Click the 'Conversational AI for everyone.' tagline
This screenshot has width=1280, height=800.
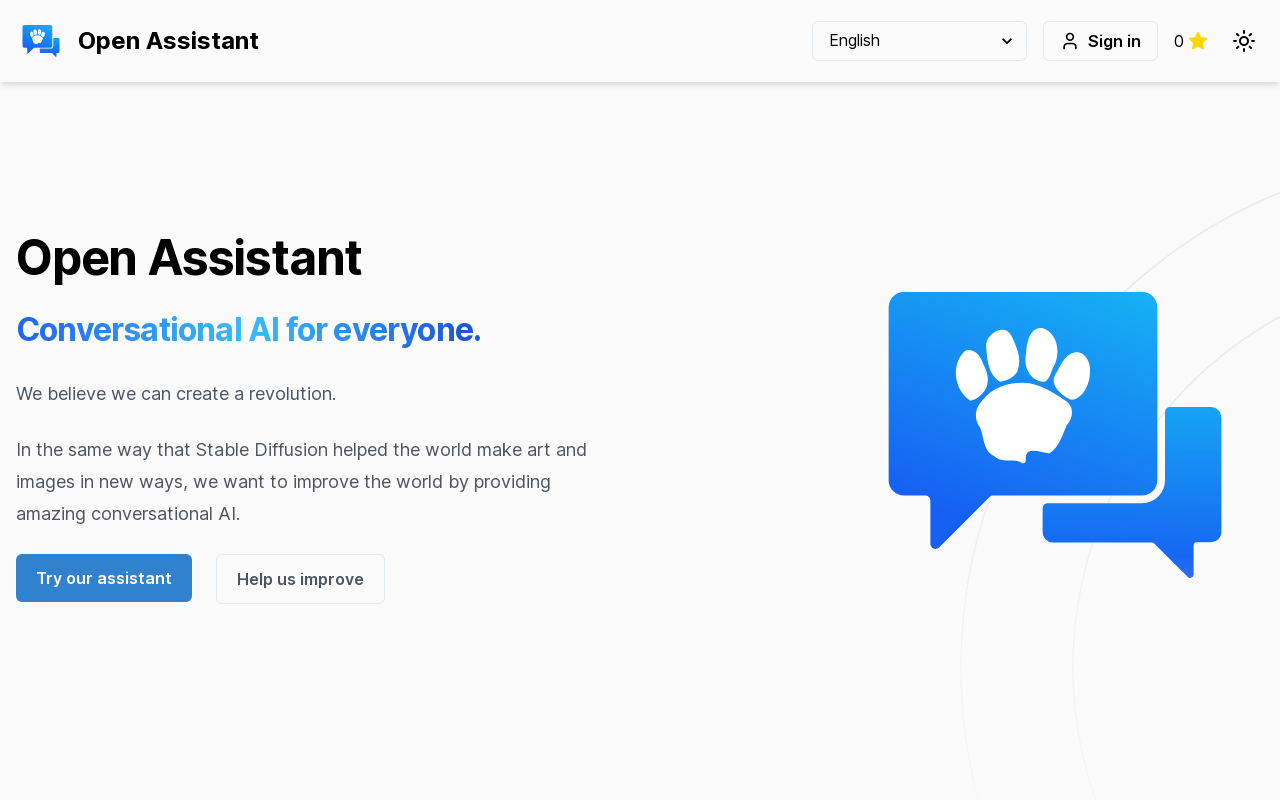(x=248, y=329)
